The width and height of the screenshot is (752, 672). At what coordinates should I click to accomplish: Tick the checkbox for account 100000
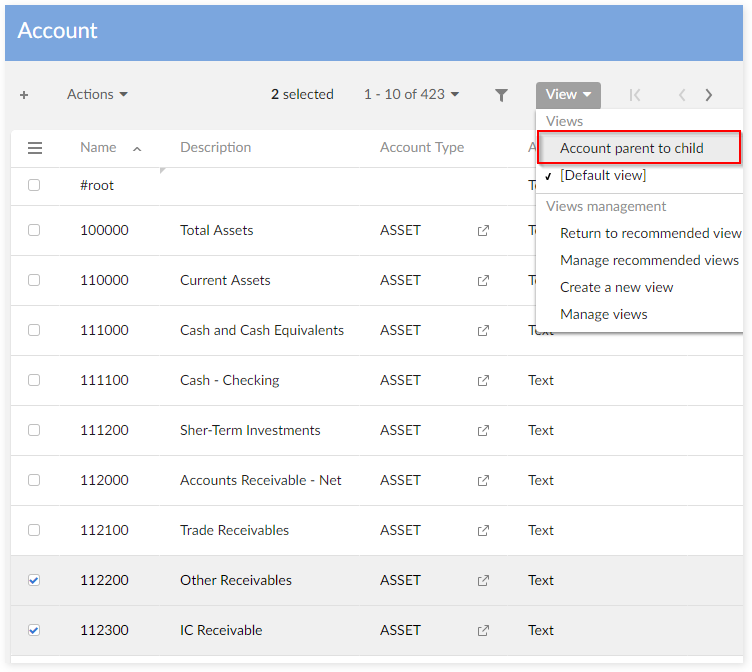pyautogui.click(x=35, y=230)
